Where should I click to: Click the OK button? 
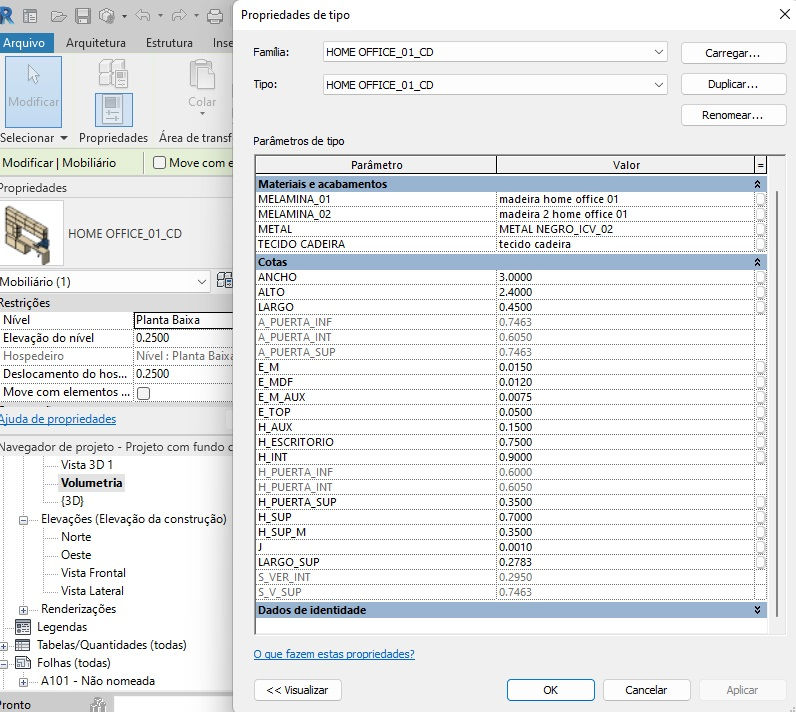pyautogui.click(x=550, y=690)
